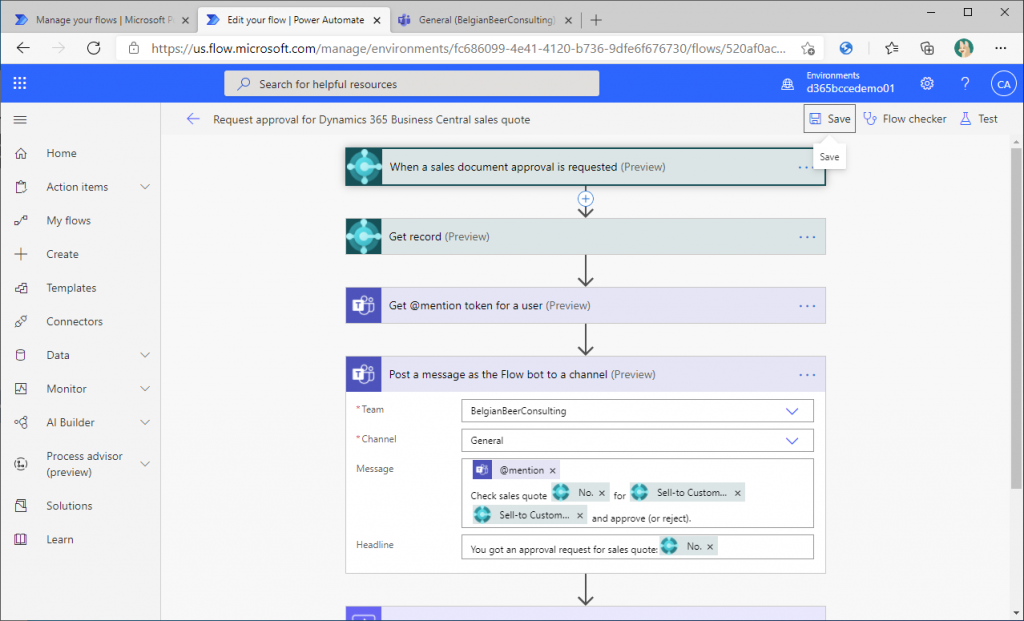Open the Team dropdown
This screenshot has width=1024, height=621.
[x=792, y=411]
